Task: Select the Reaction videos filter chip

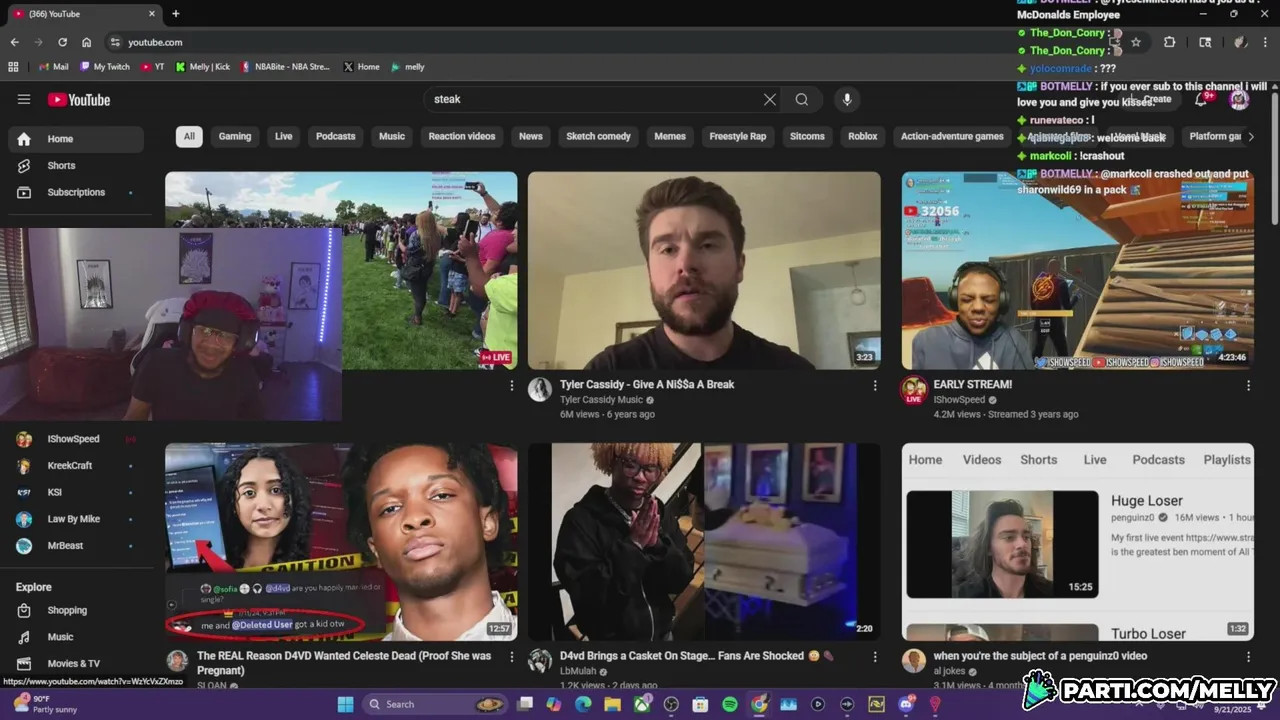Action: point(462,136)
